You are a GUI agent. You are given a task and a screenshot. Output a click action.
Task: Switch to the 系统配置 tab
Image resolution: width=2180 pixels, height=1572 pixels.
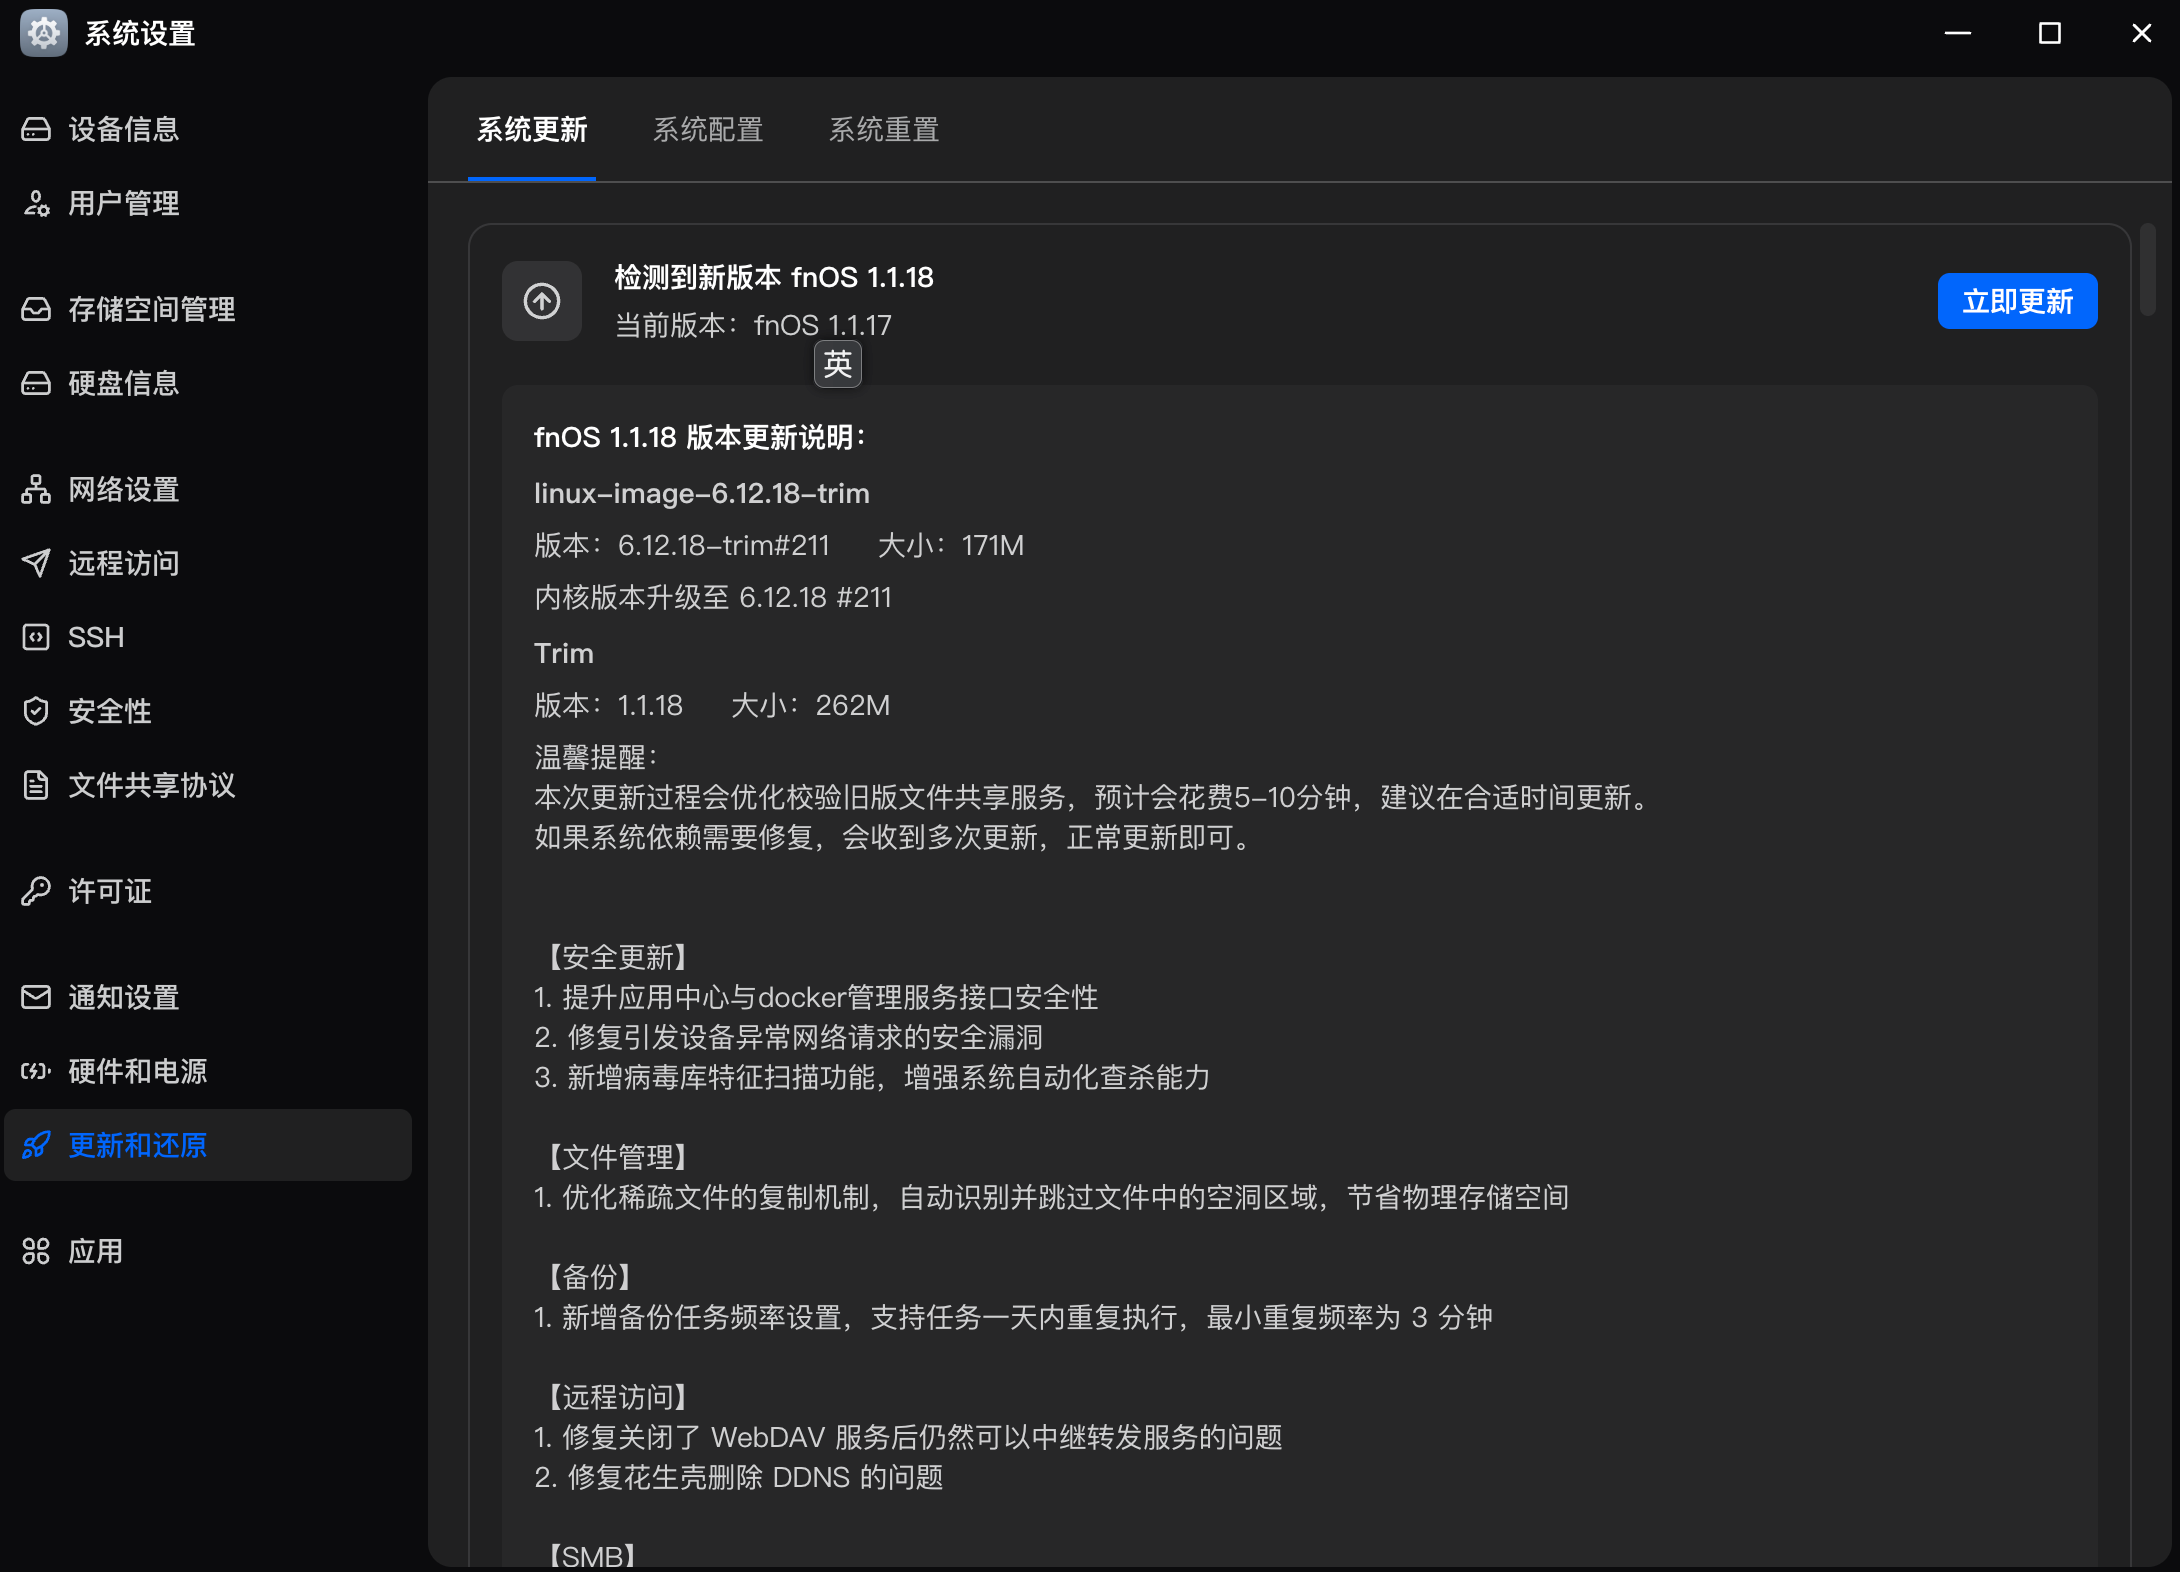click(708, 130)
